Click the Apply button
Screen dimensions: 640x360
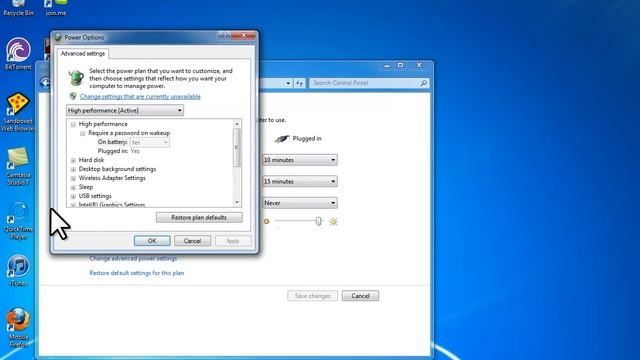[233, 241]
